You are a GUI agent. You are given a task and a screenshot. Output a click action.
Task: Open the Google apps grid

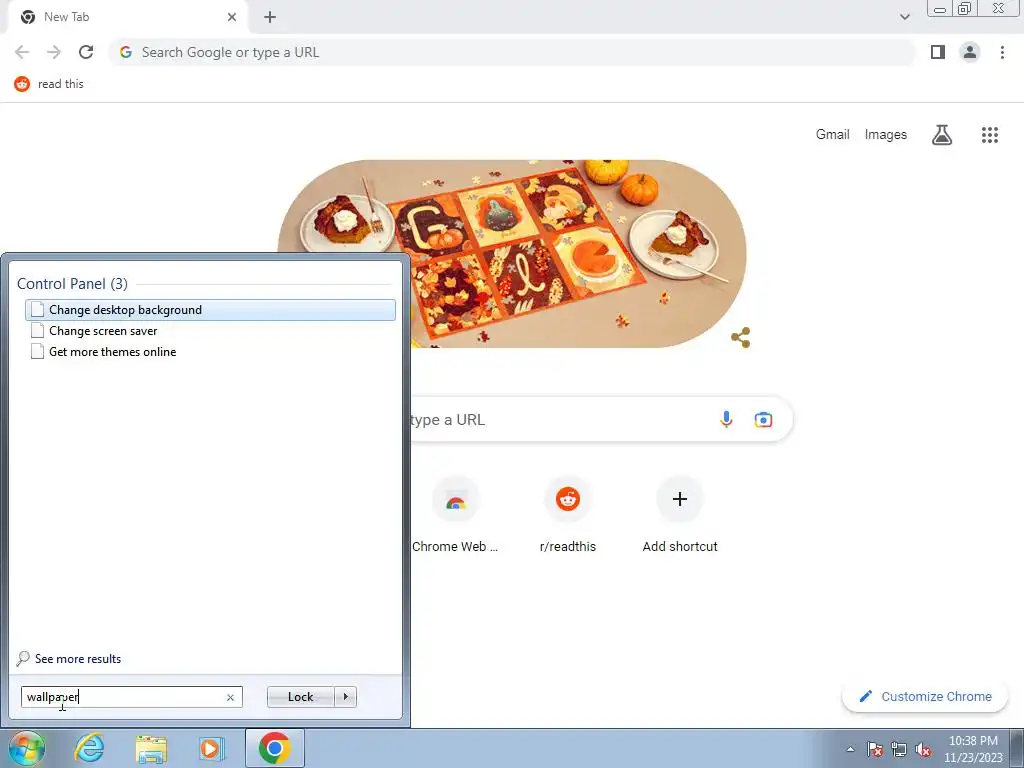(989, 135)
